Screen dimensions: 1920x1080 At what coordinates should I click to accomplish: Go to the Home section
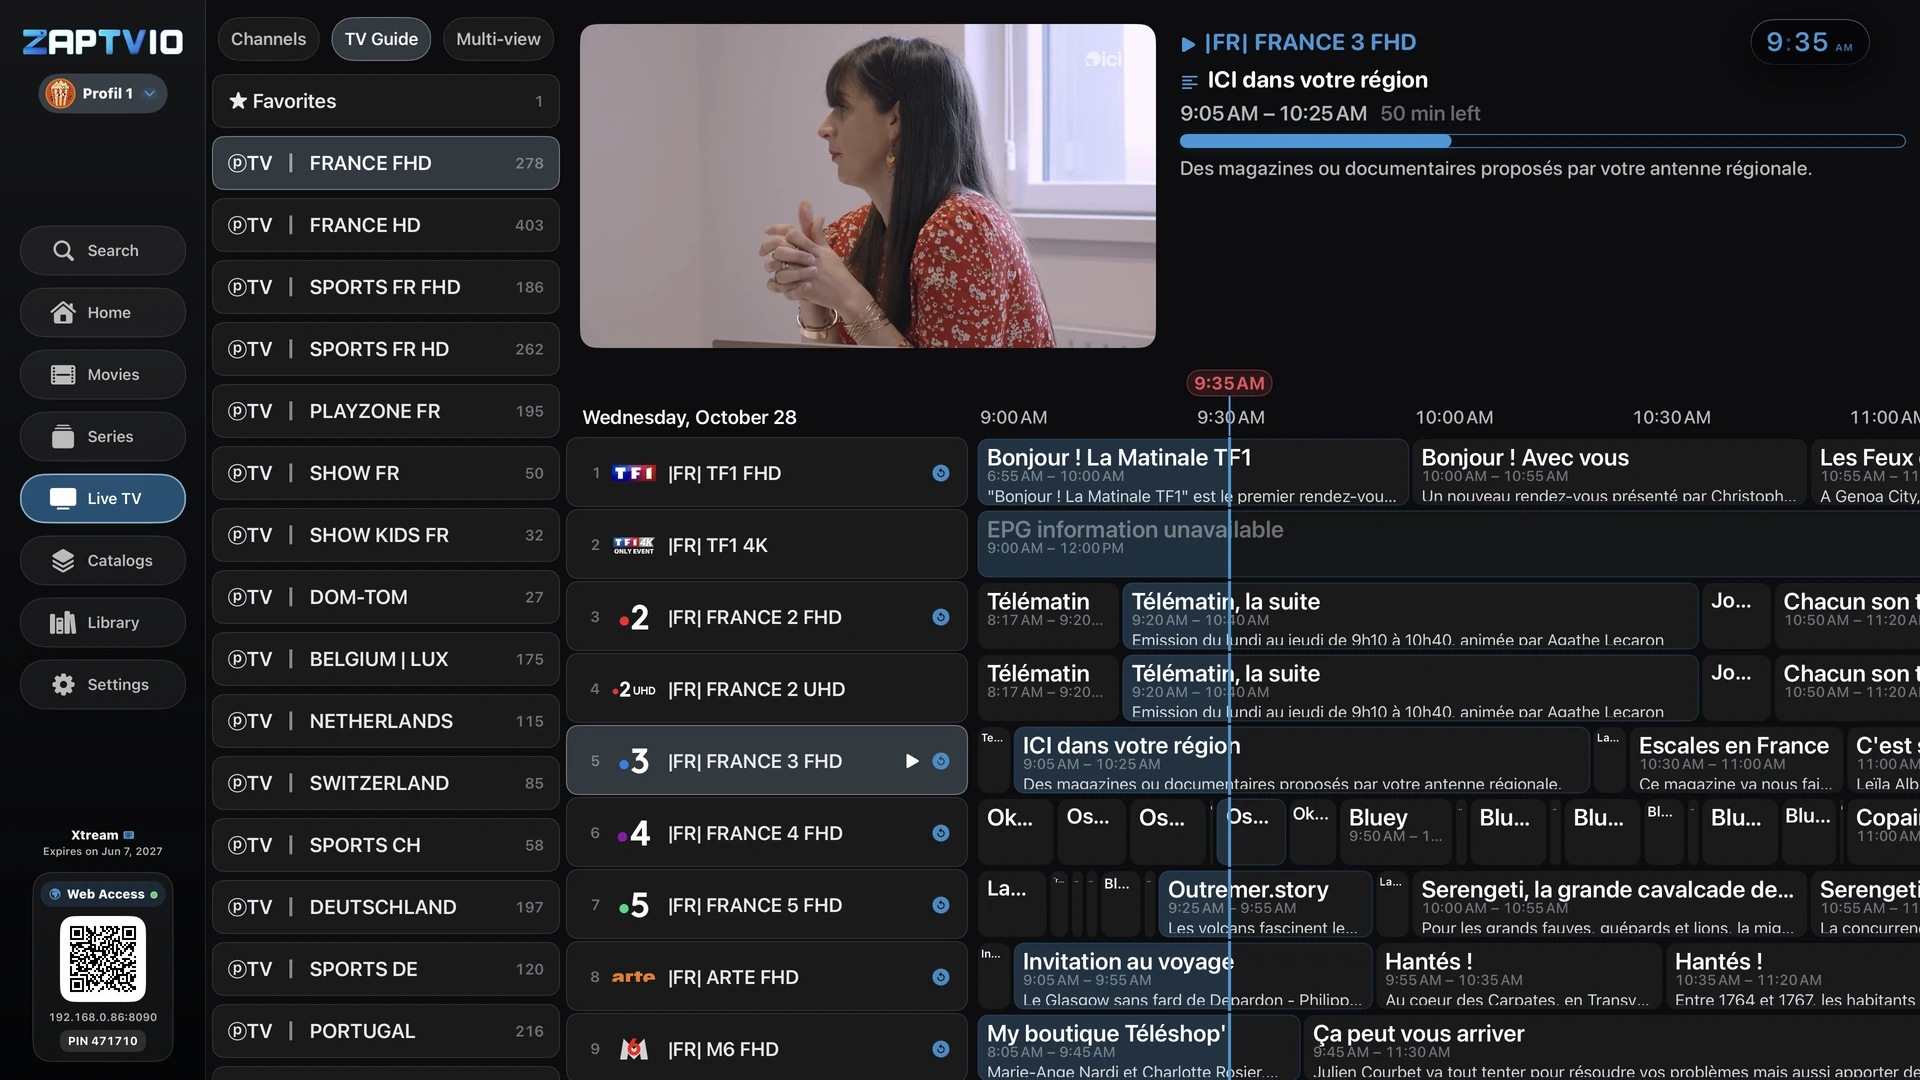[x=102, y=312]
